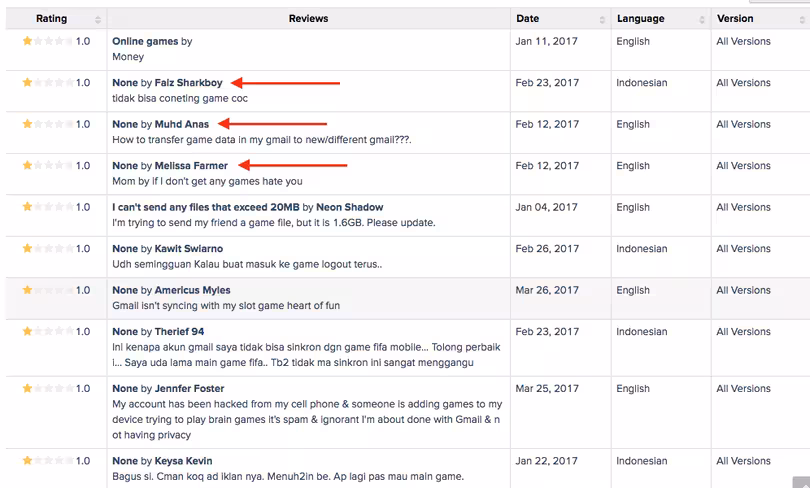Click the sort arrows in the Version header
The image size is (810, 488).
pyautogui.click(x=802, y=20)
